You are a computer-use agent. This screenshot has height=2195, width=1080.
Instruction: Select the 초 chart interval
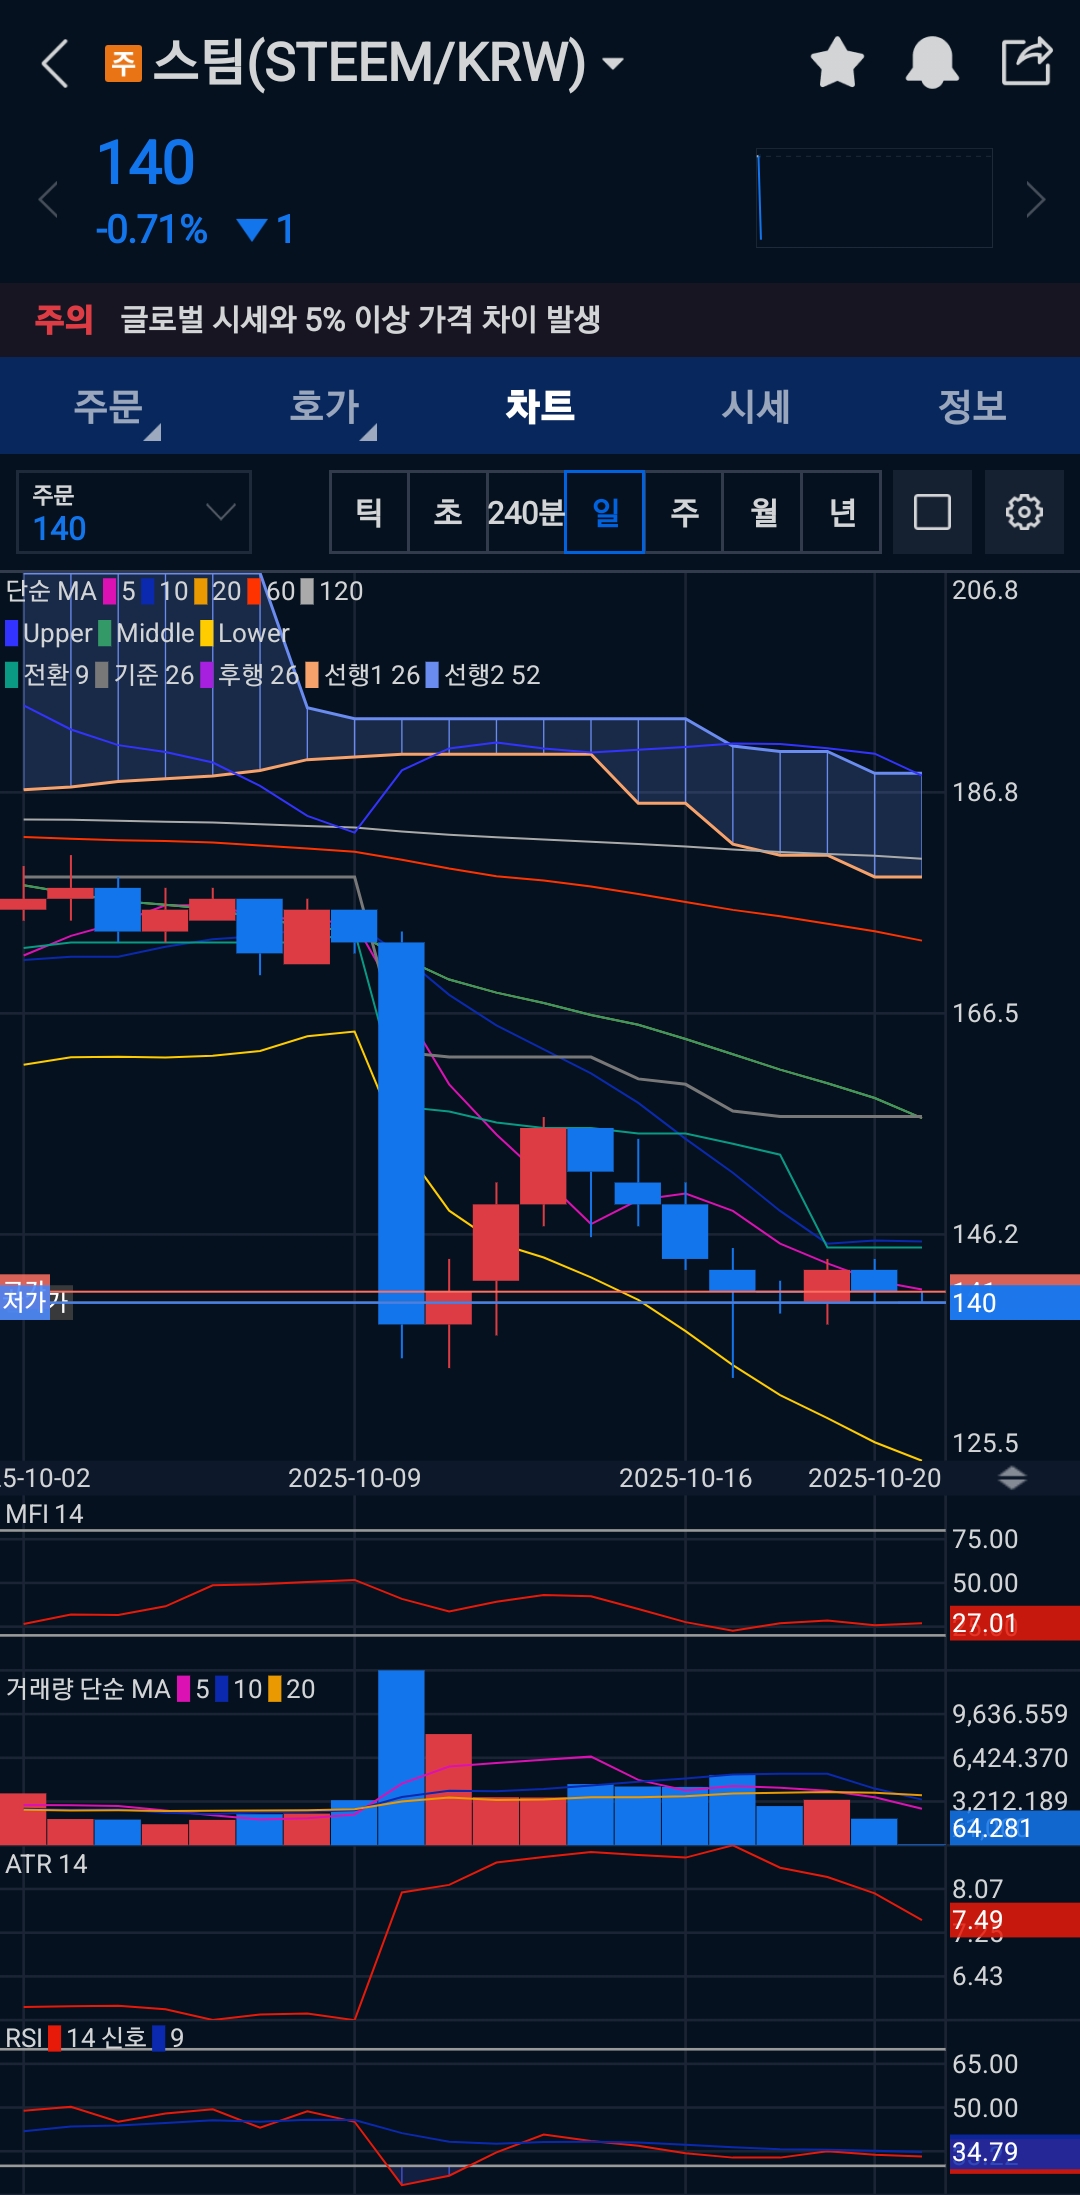pos(447,512)
